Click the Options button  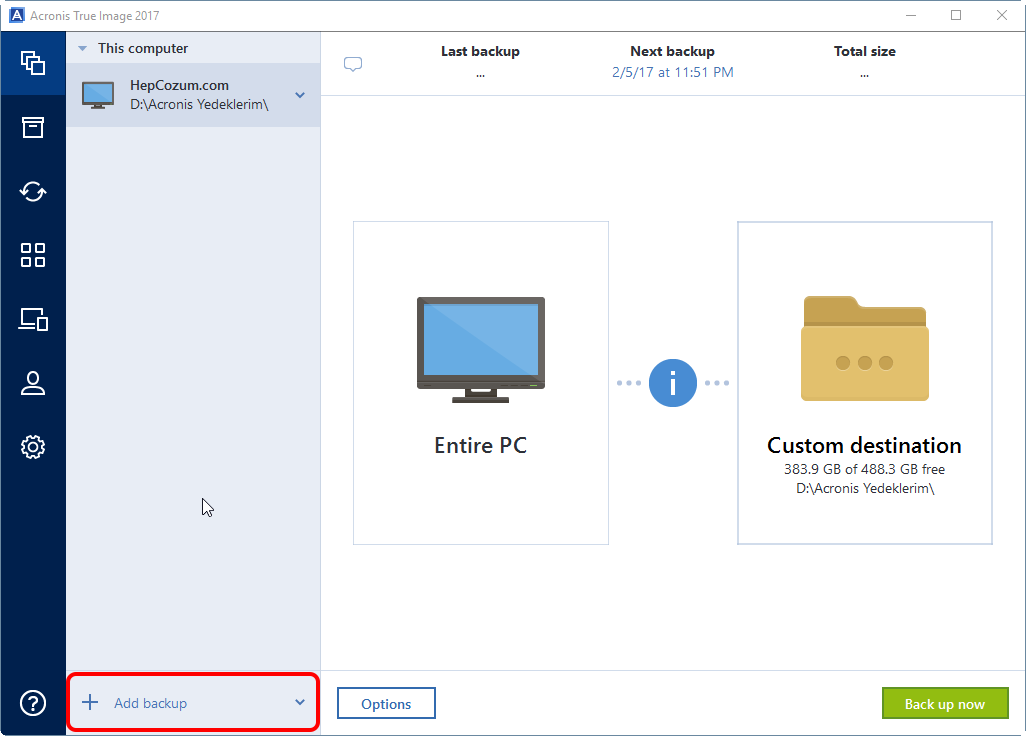pyautogui.click(x=386, y=703)
